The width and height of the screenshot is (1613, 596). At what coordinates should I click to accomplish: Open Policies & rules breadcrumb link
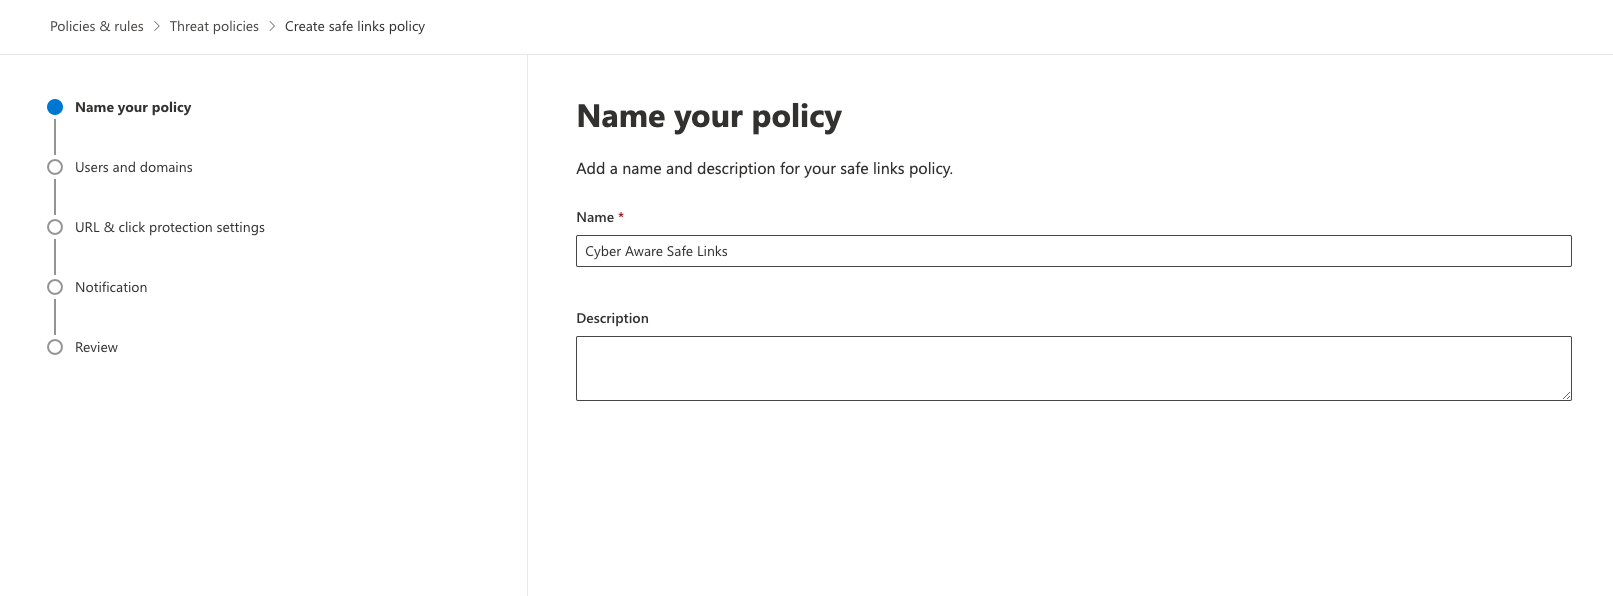pos(97,26)
